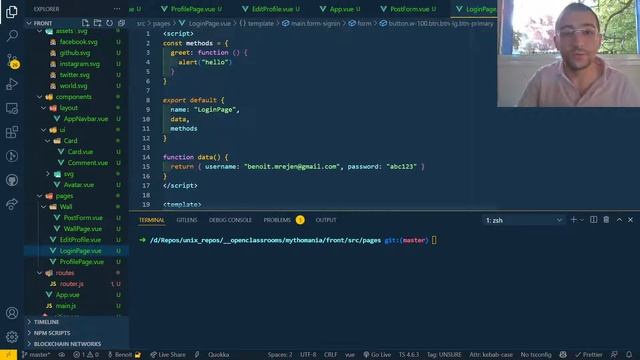Open the Manage settings gear
The height and width of the screenshot is (360, 640).
point(12,337)
